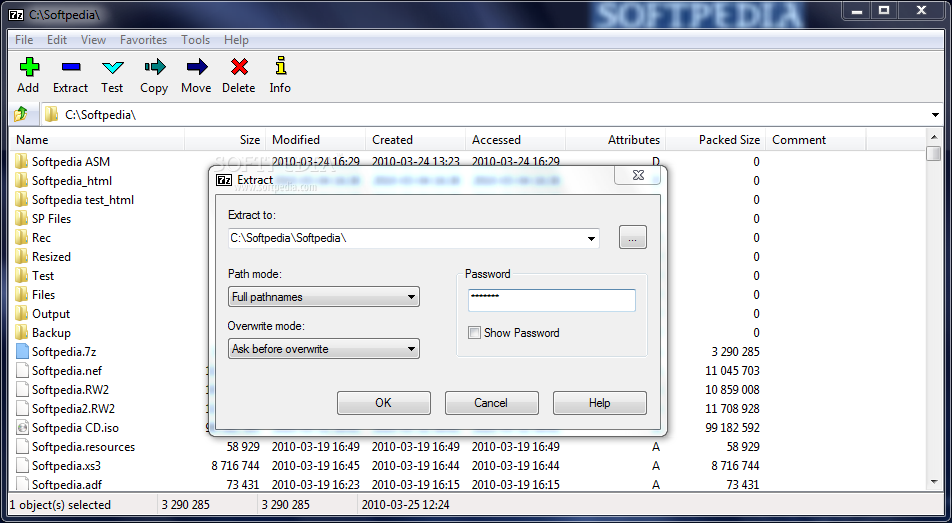Click the Softpedia.nef file icon

[x=22, y=371]
